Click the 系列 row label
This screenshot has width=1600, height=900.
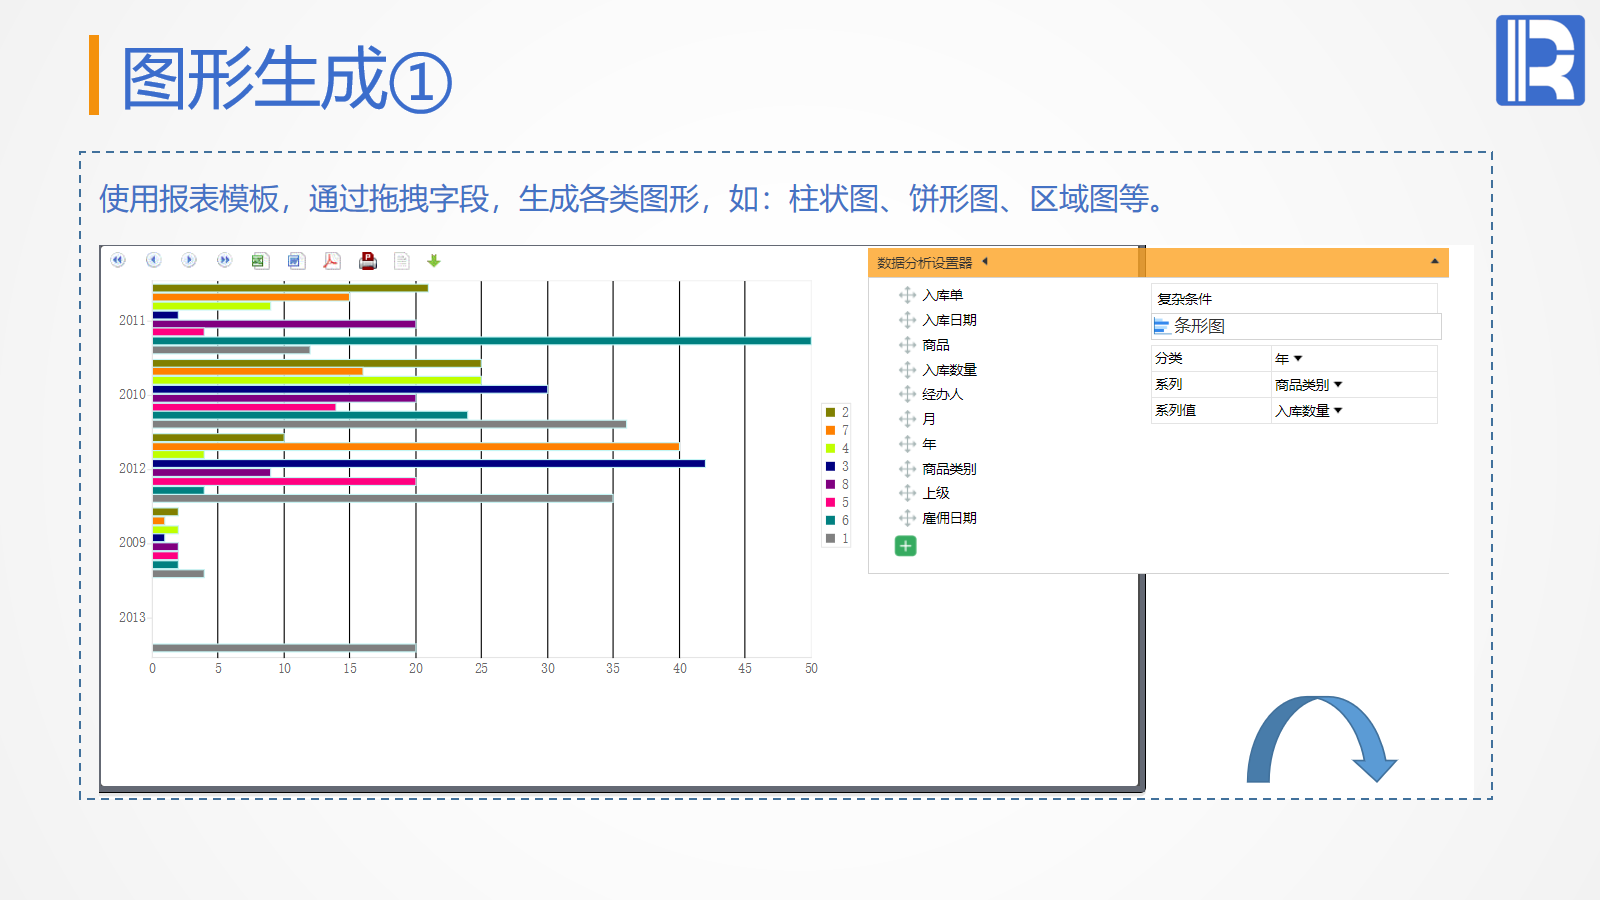click(1168, 384)
